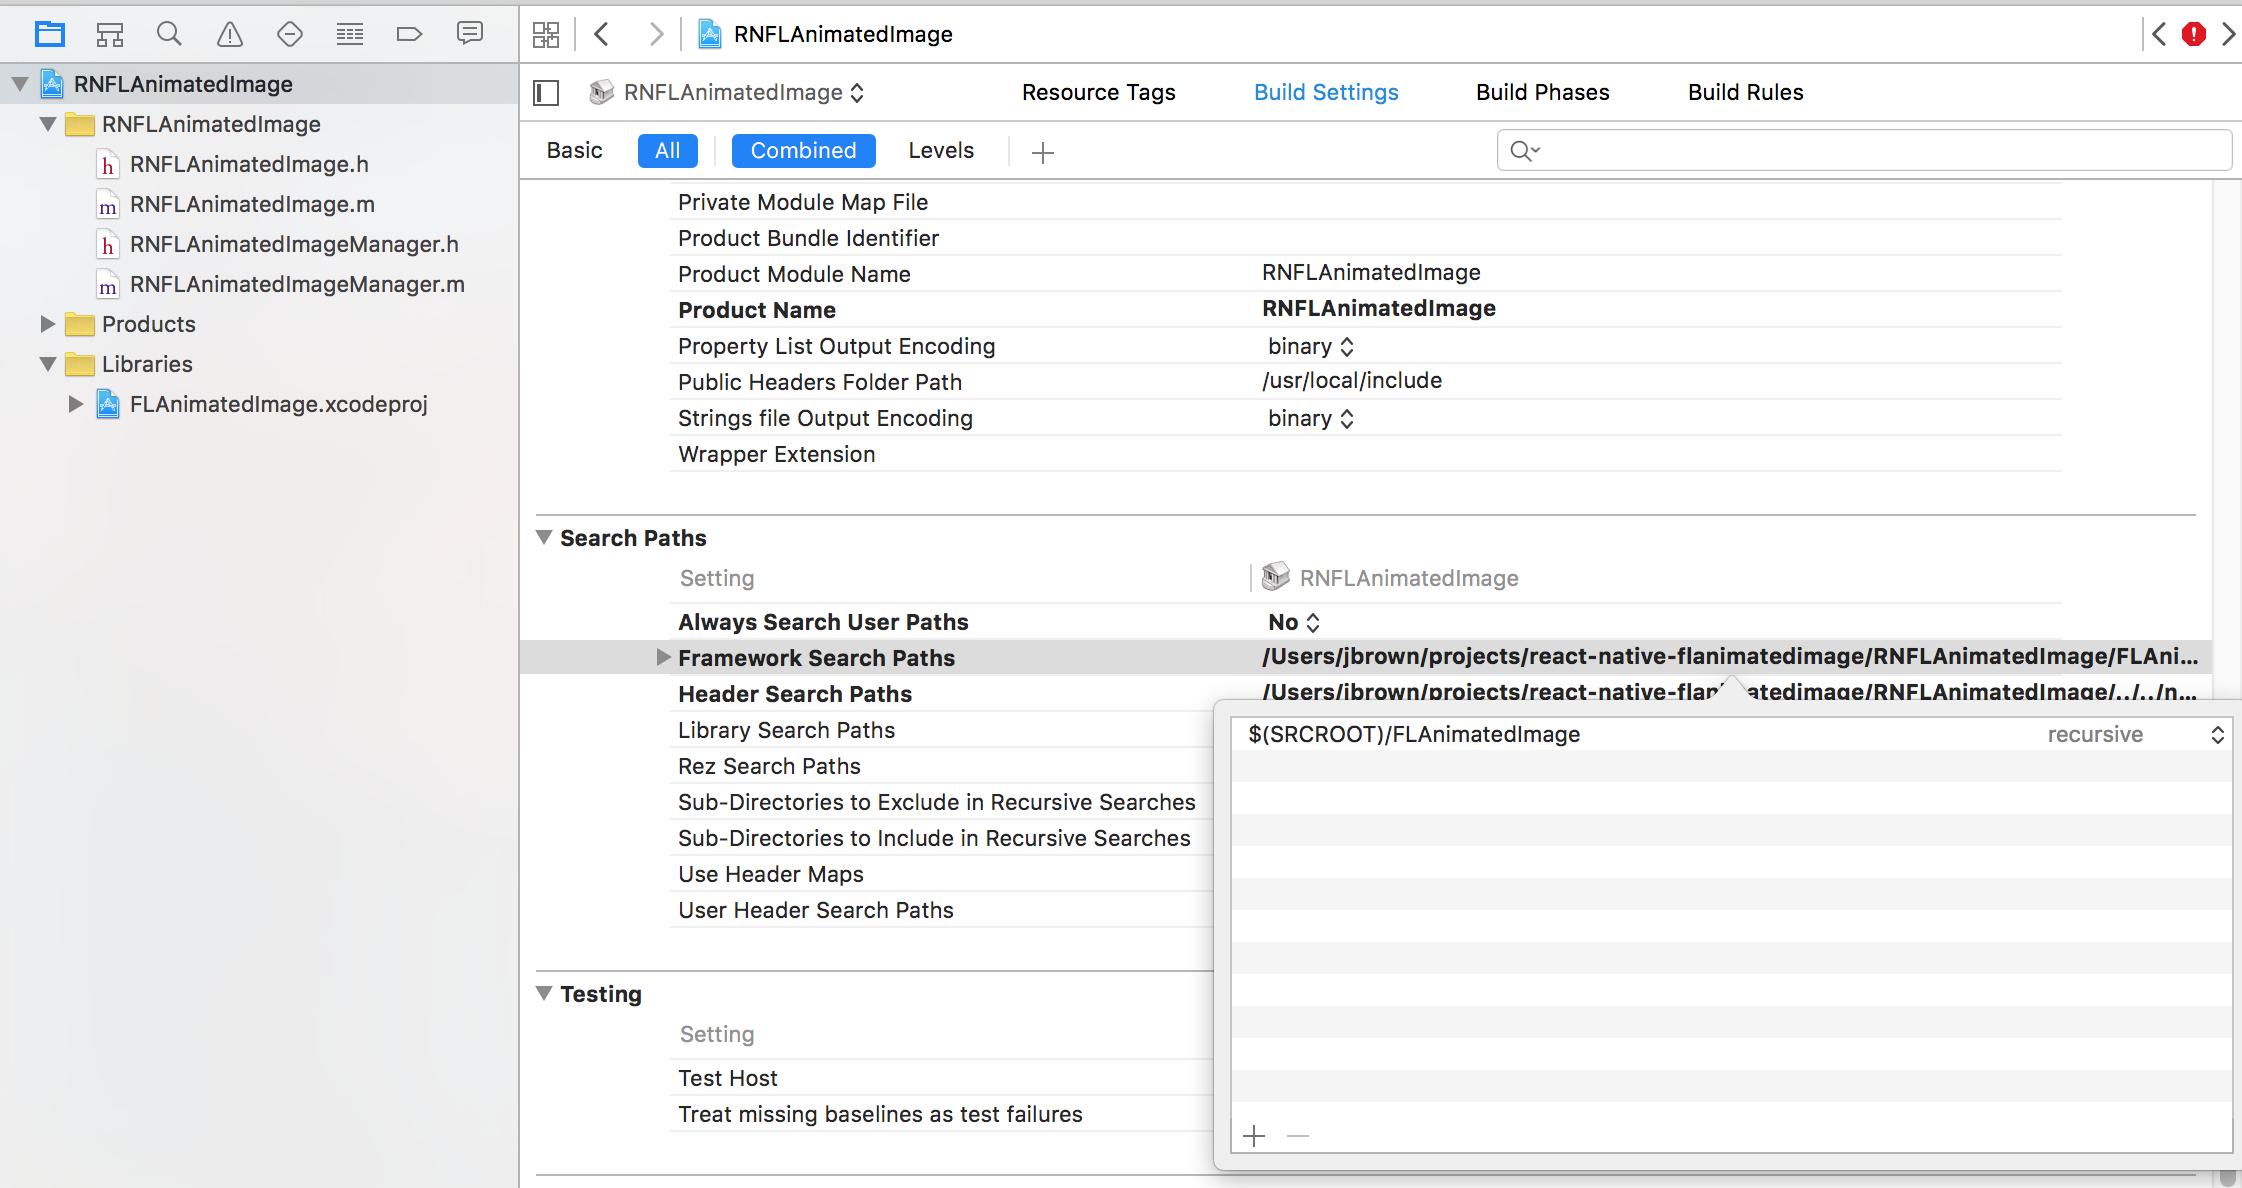The height and width of the screenshot is (1188, 2242).
Task: Collapse the Search Paths section
Action: [544, 537]
